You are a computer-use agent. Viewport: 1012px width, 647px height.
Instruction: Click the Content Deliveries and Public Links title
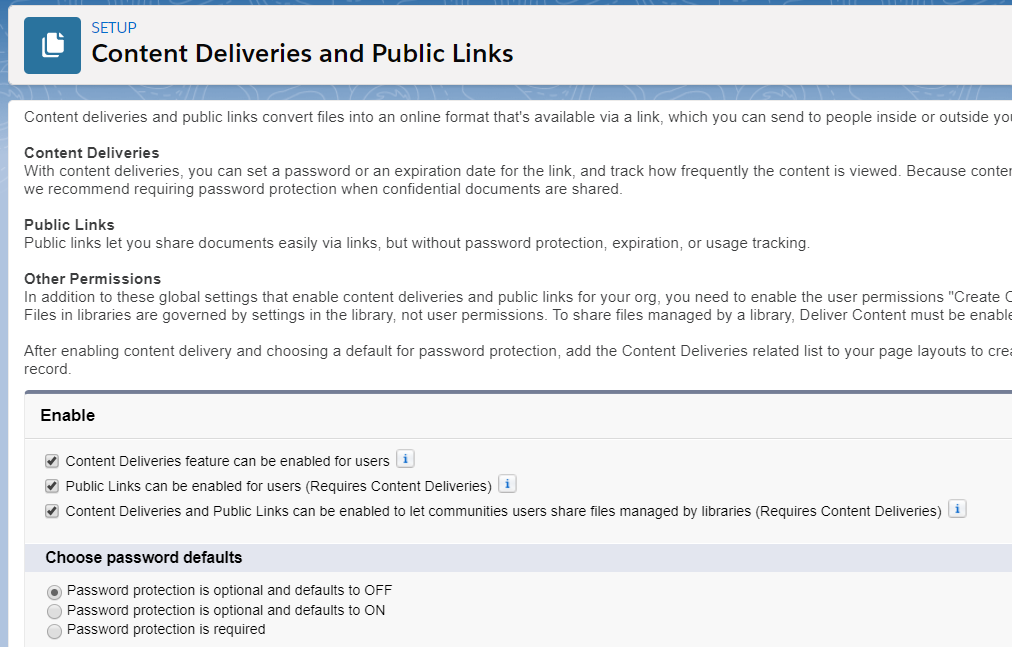[x=302, y=54]
